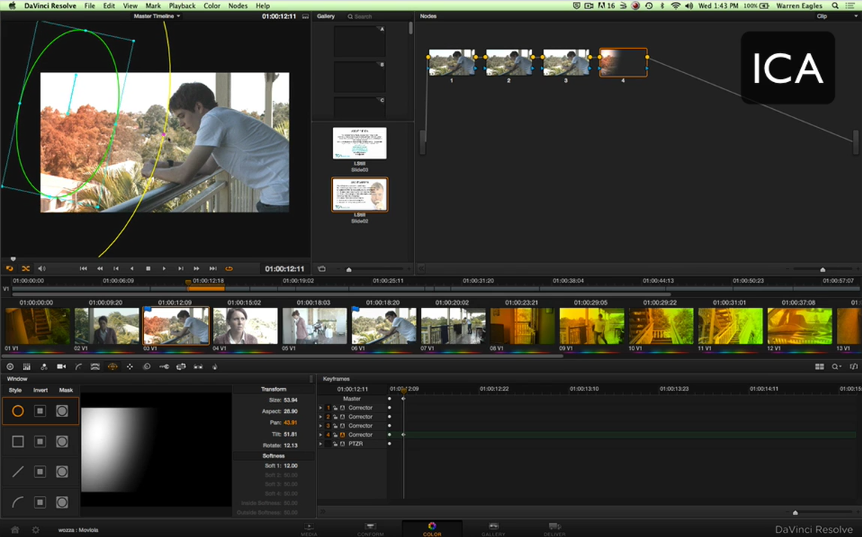Open the Project Manager home icon

click(15, 530)
